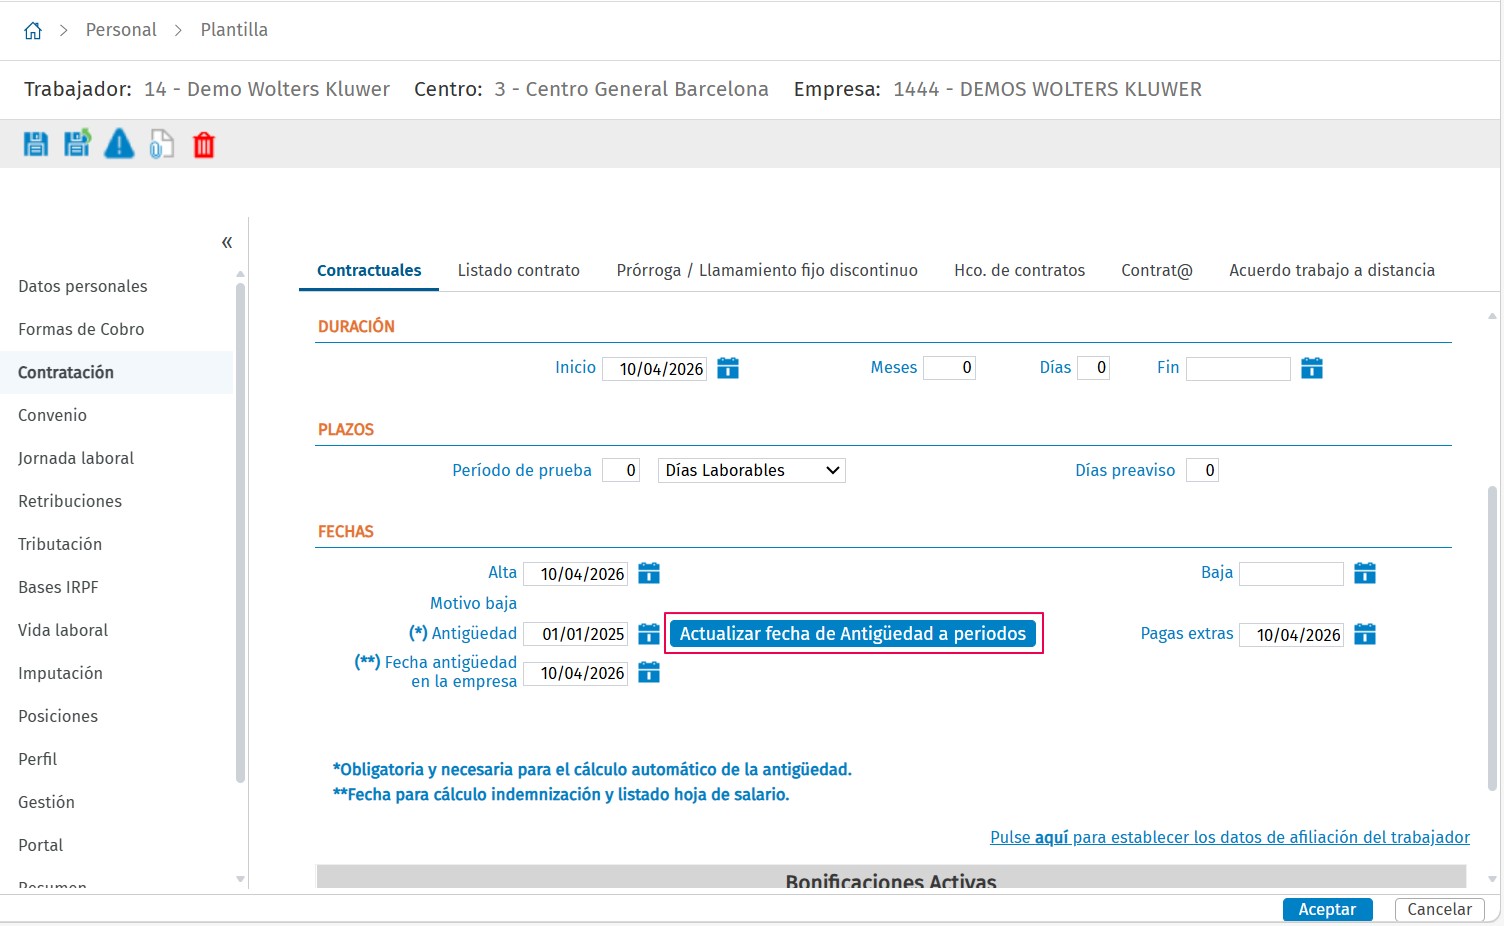
Task: Collapse the side menu with double chevron
Action: tap(227, 242)
